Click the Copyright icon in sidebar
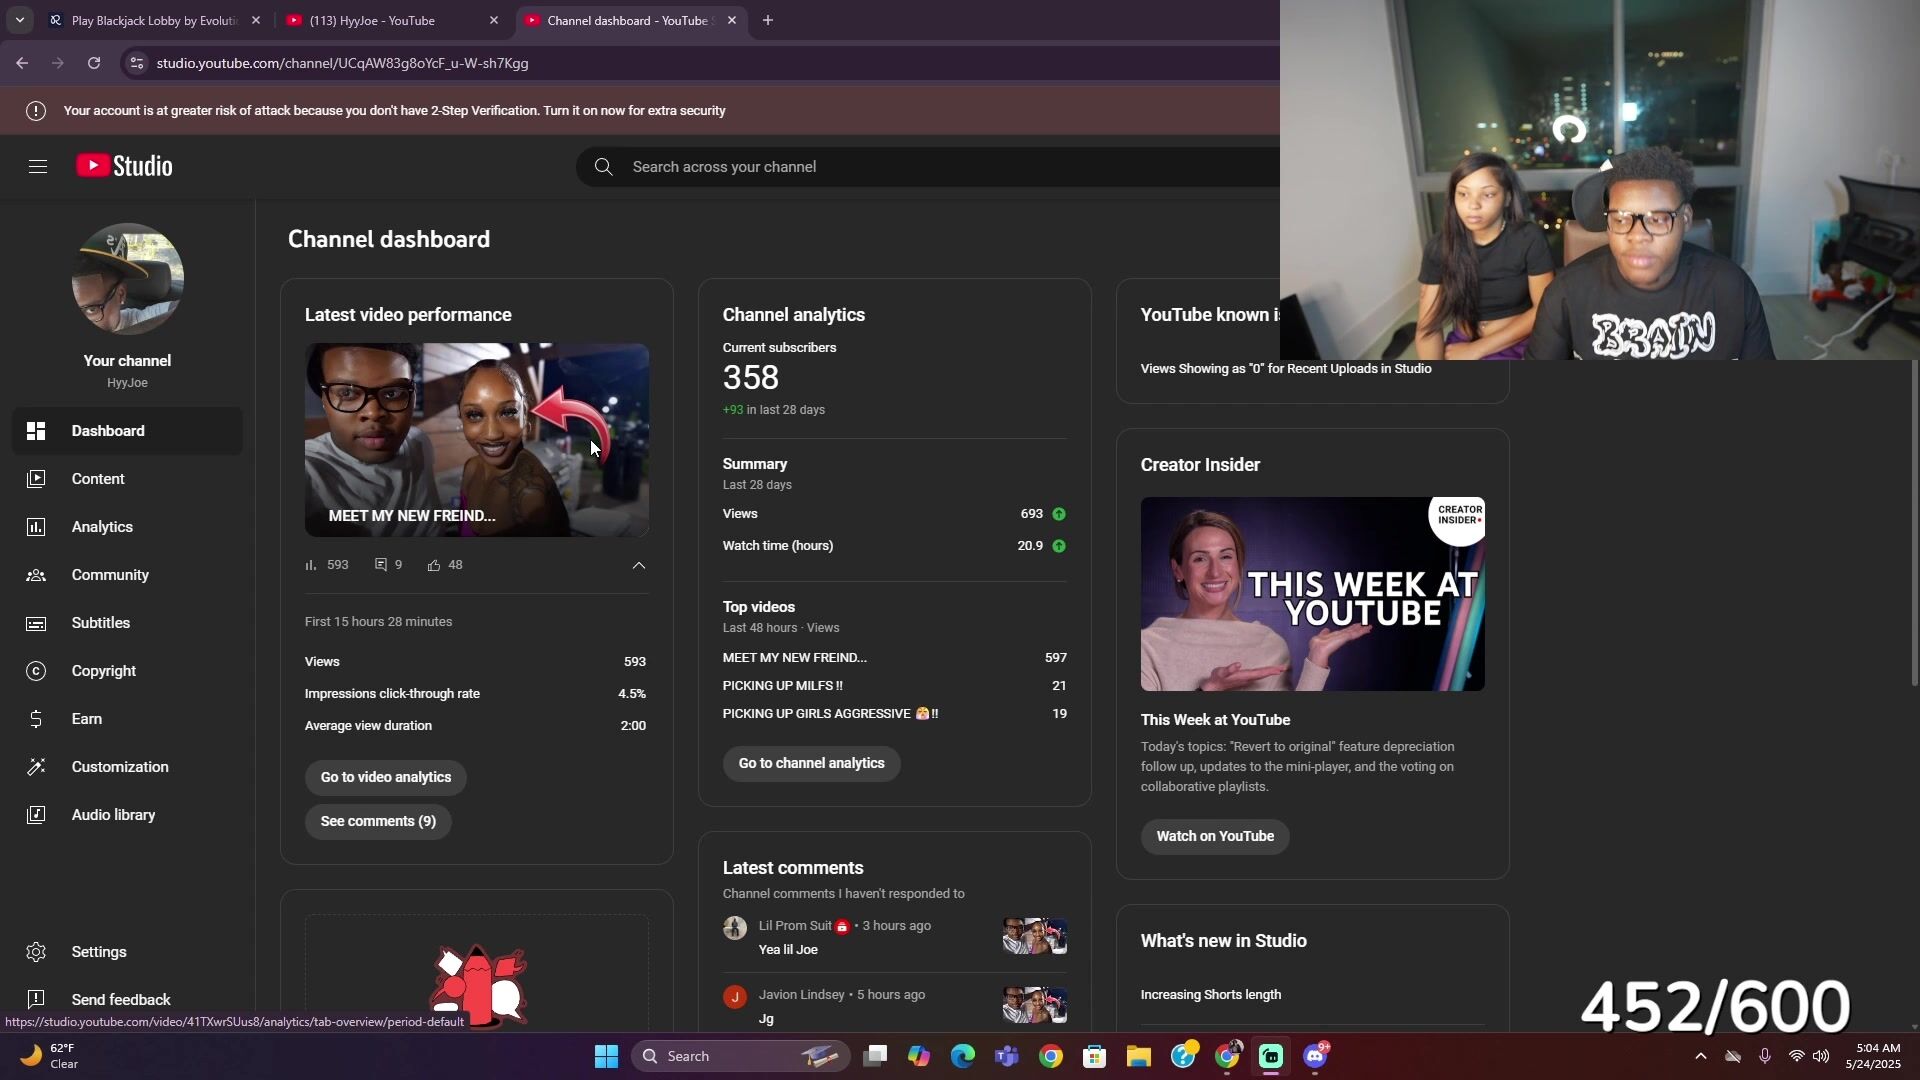 (36, 671)
